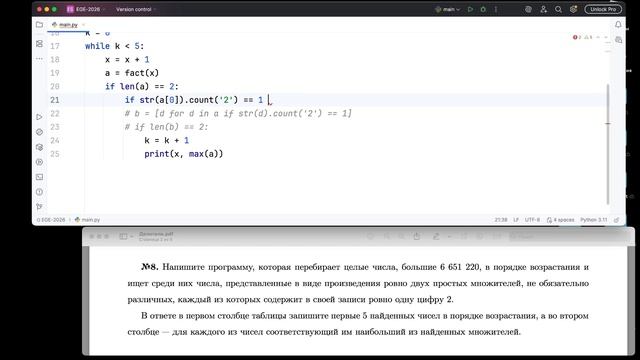
Task: Click the PDF file title in viewer toolbar
Action: [156, 234]
